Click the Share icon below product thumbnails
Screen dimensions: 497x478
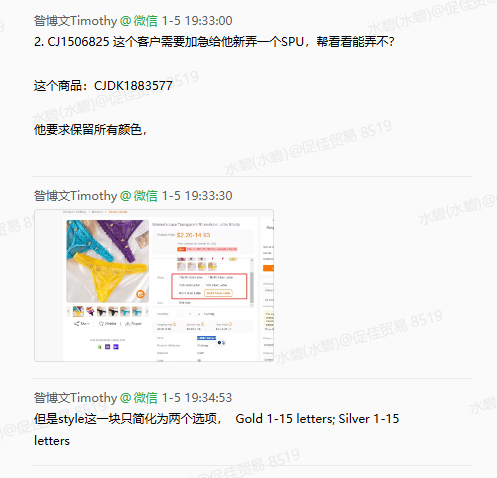tap(77, 324)
